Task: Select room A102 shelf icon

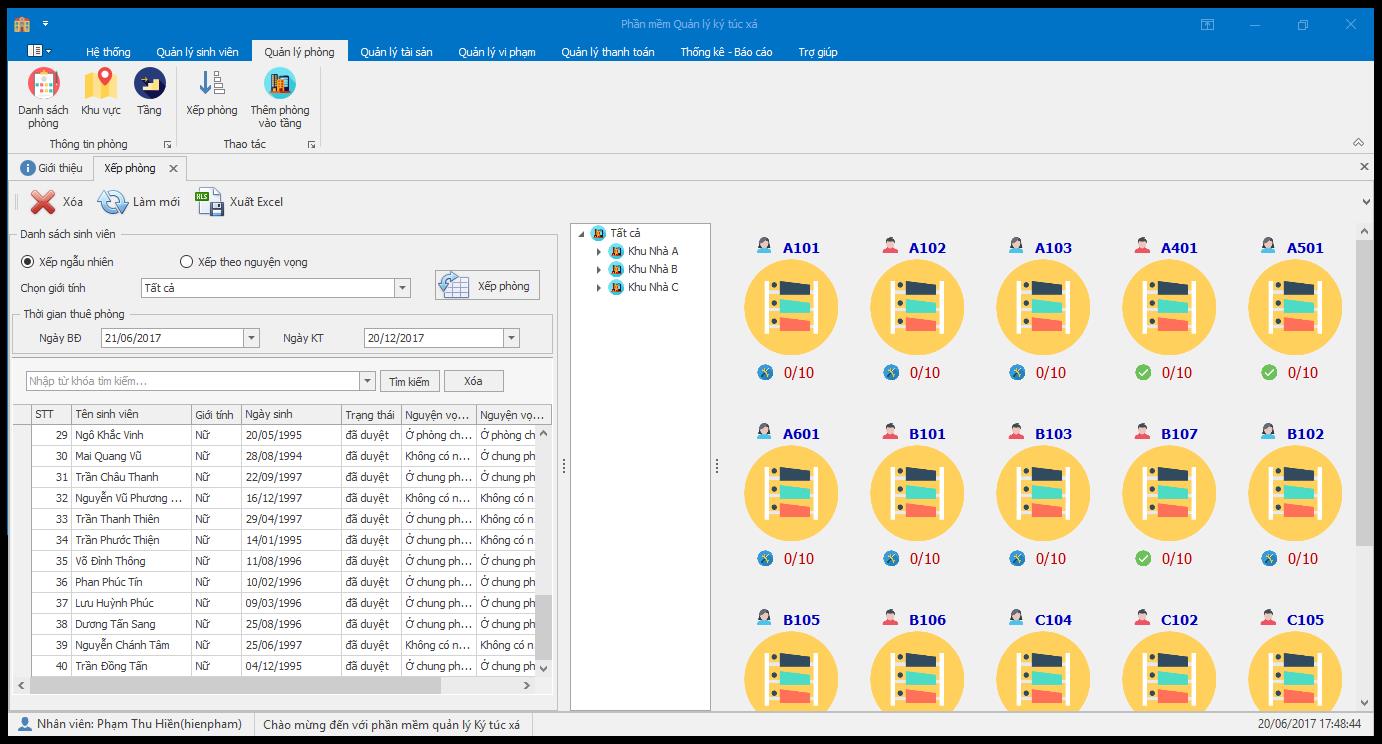Action: pyautogui.click(x=917, y=307)
